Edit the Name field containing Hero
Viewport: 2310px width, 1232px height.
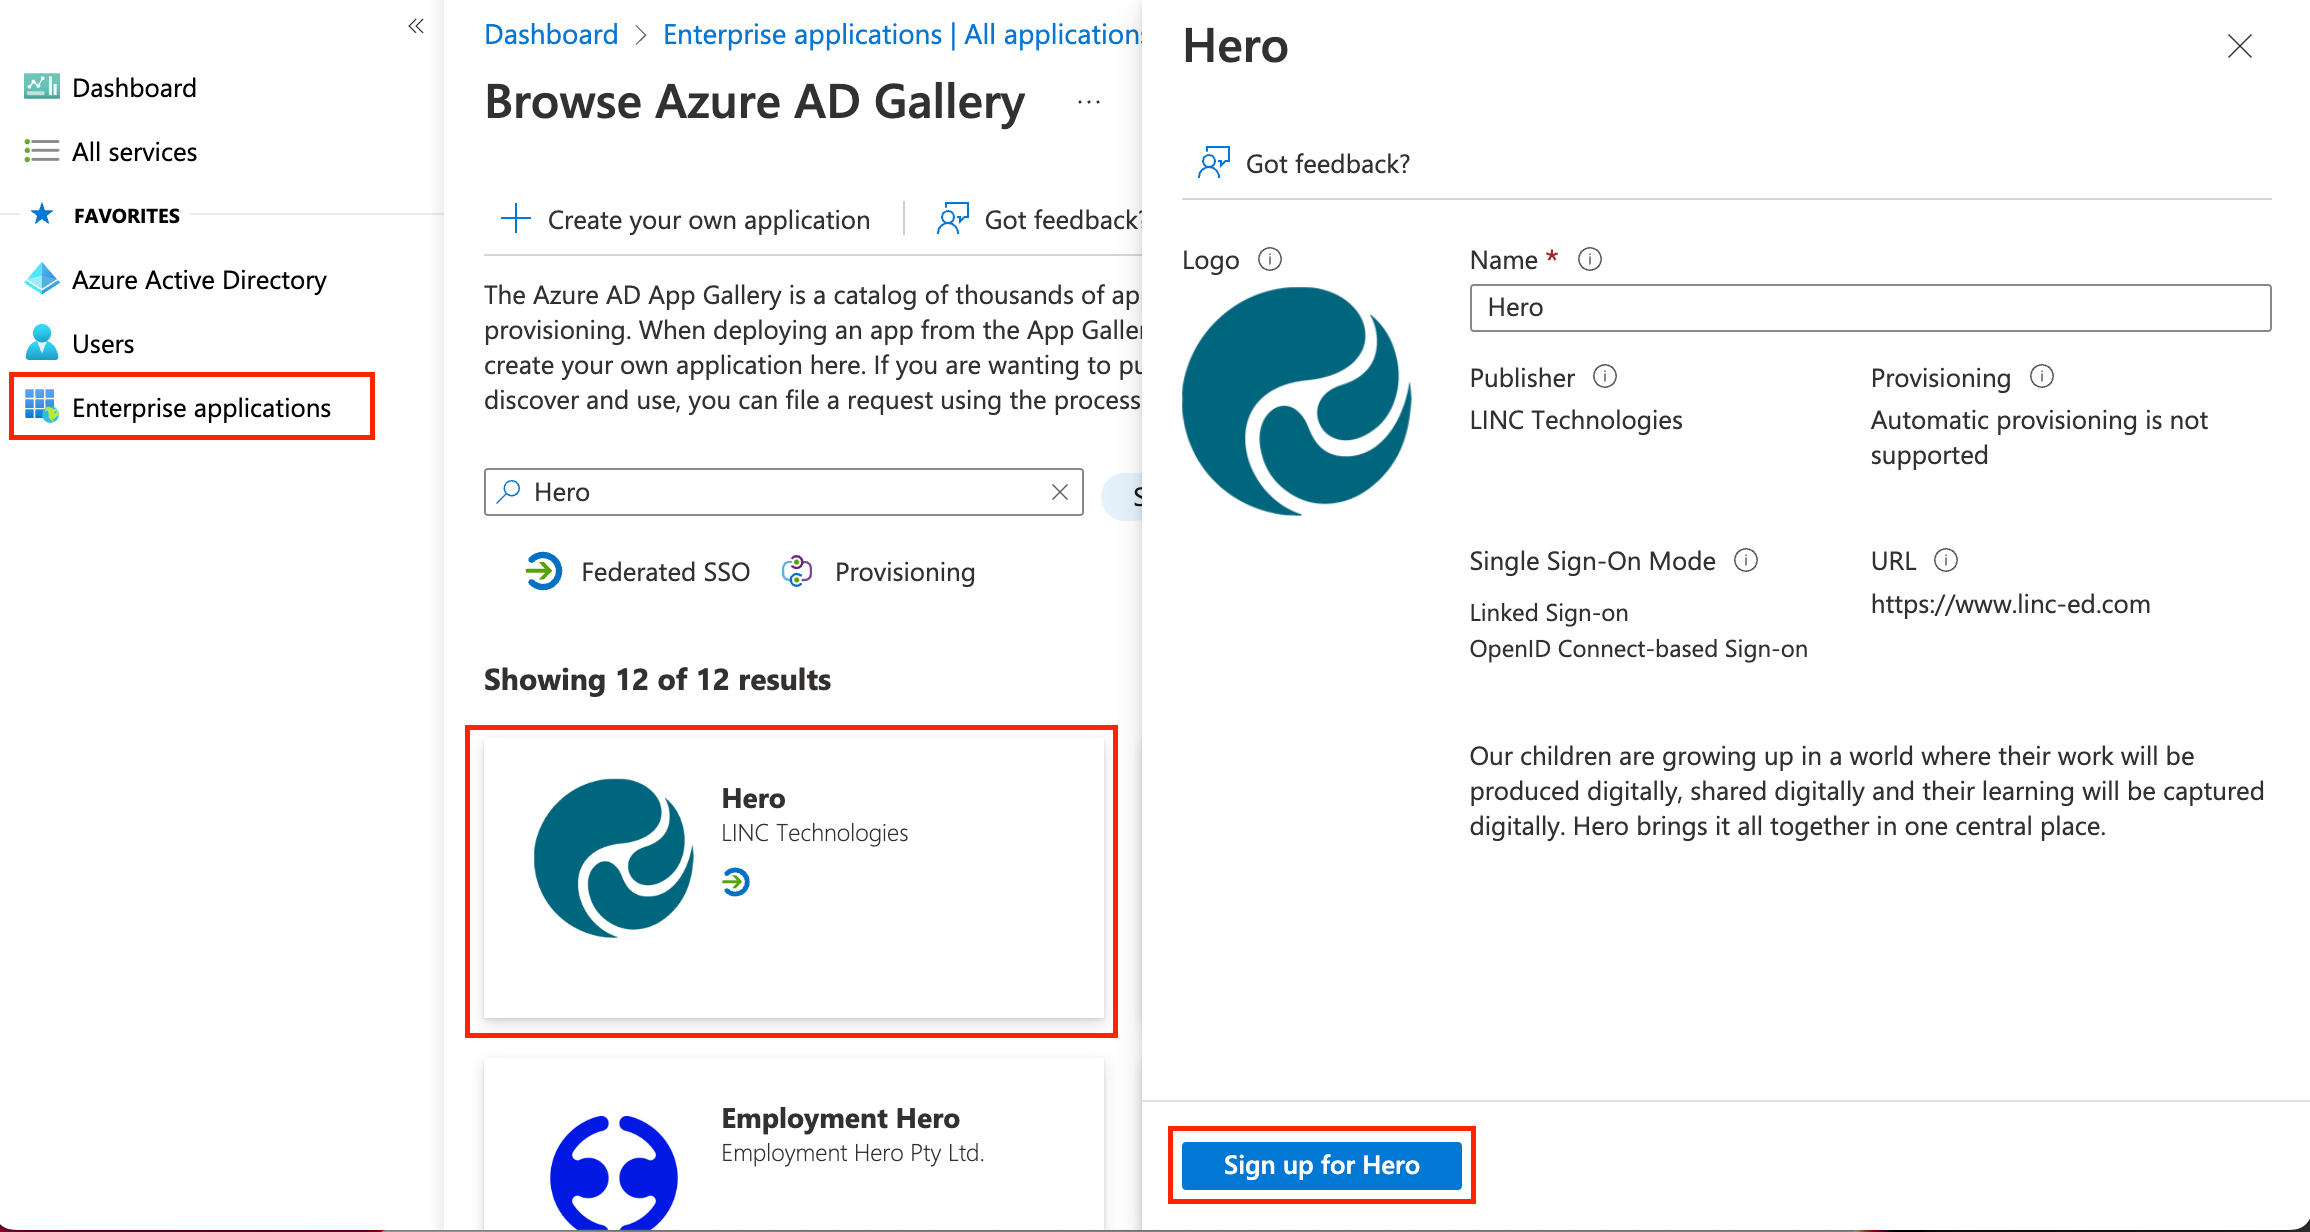(1870, 308)
